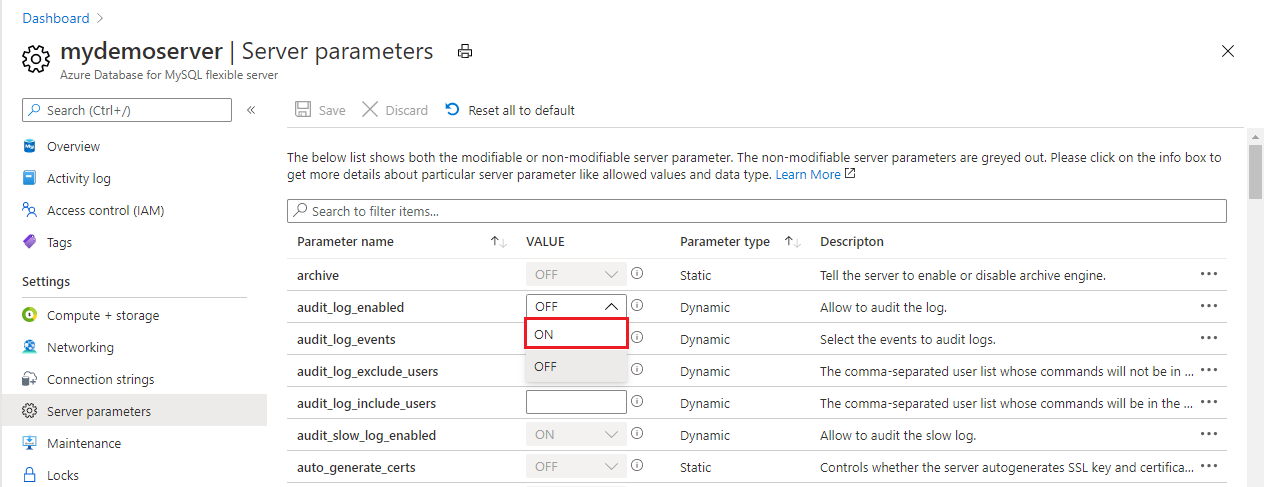
Task: Click ellipsis menu for audit_slow_log_enabled row
Action: (1209, 435)
